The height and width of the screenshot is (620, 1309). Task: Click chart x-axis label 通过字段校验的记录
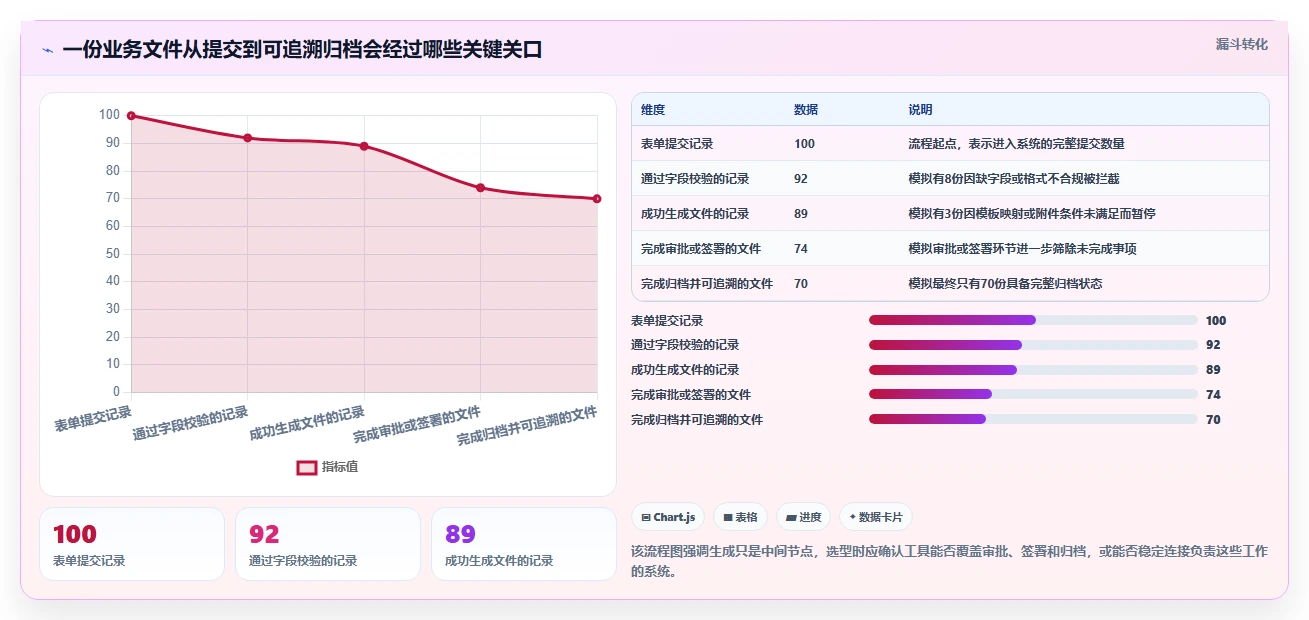pyautogui.click(x=190, y=424)
